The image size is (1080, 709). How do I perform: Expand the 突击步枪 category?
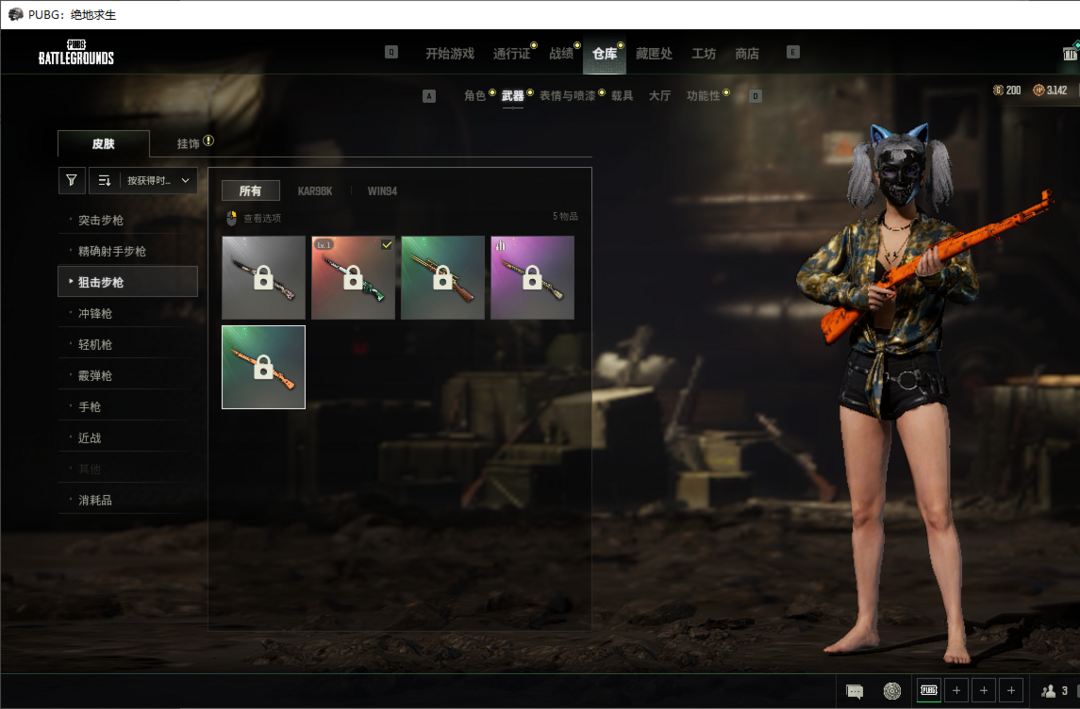tap(128, 220)
